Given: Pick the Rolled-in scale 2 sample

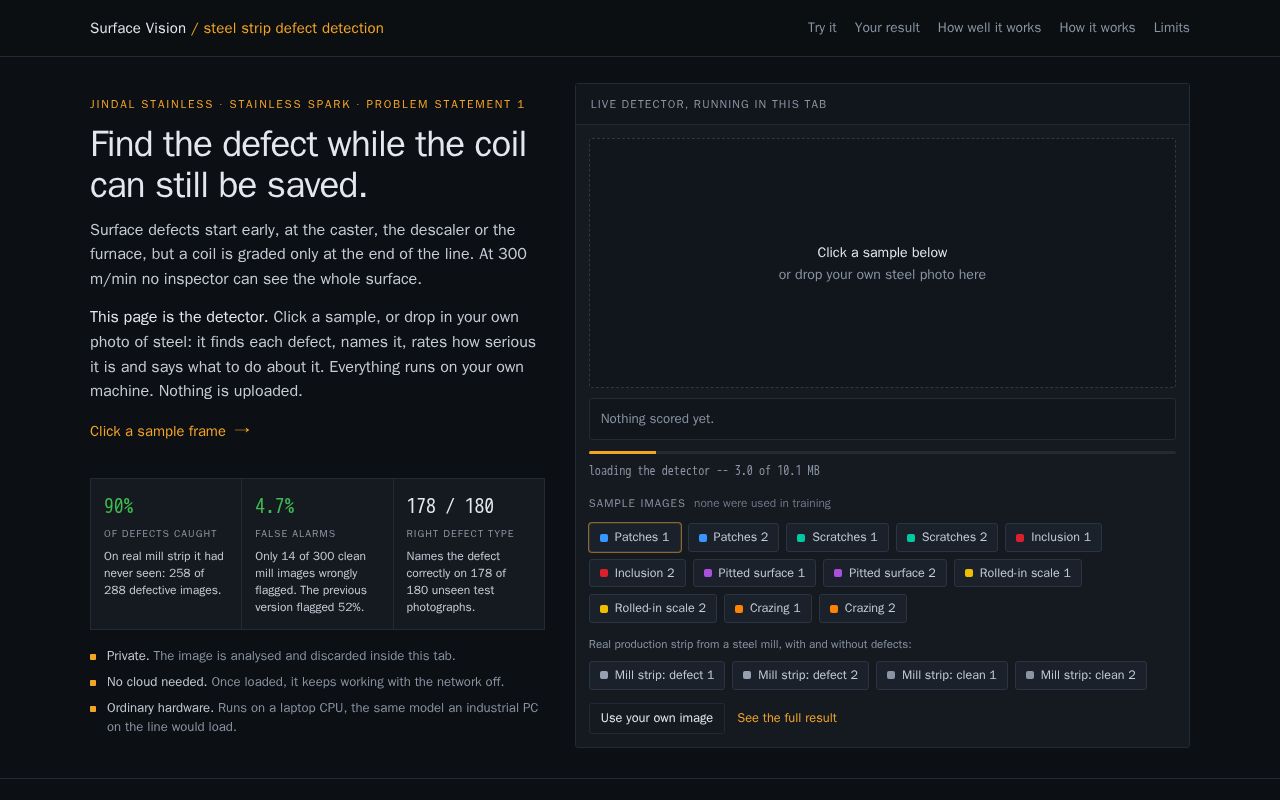Looking at the screenshot, I should tap(653, 608).
